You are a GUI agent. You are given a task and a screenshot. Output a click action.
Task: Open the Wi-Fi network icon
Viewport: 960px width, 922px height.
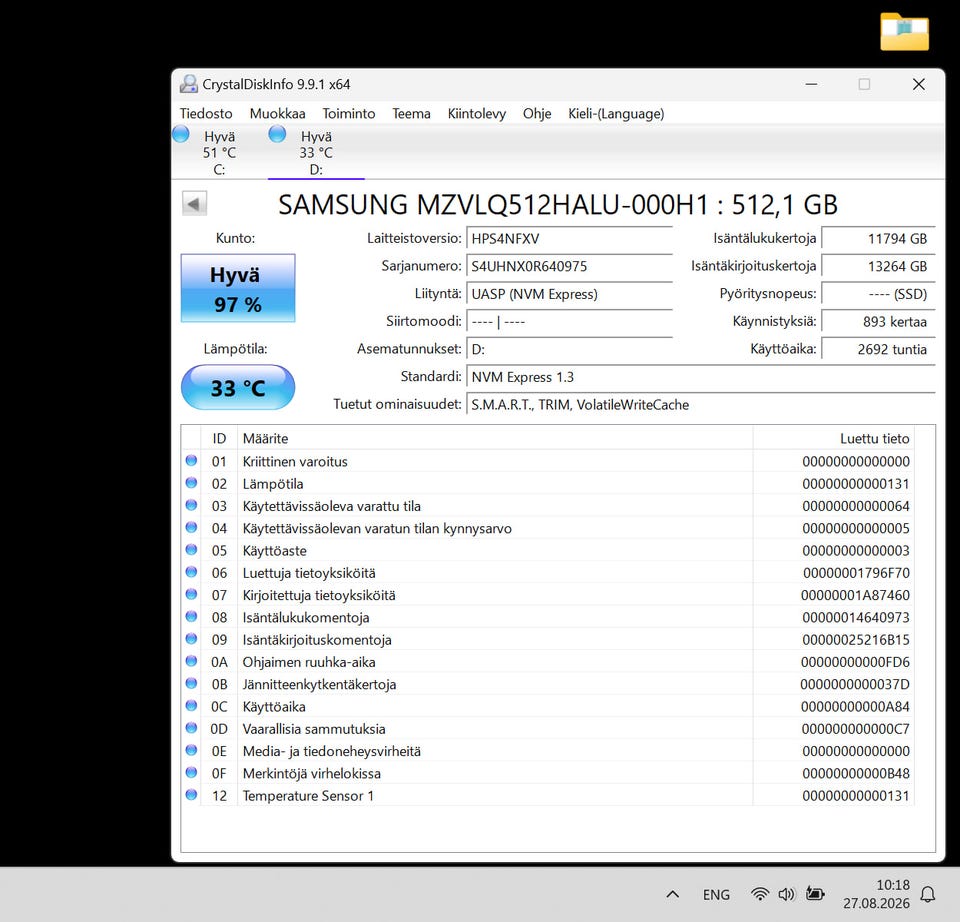[760, 894]
